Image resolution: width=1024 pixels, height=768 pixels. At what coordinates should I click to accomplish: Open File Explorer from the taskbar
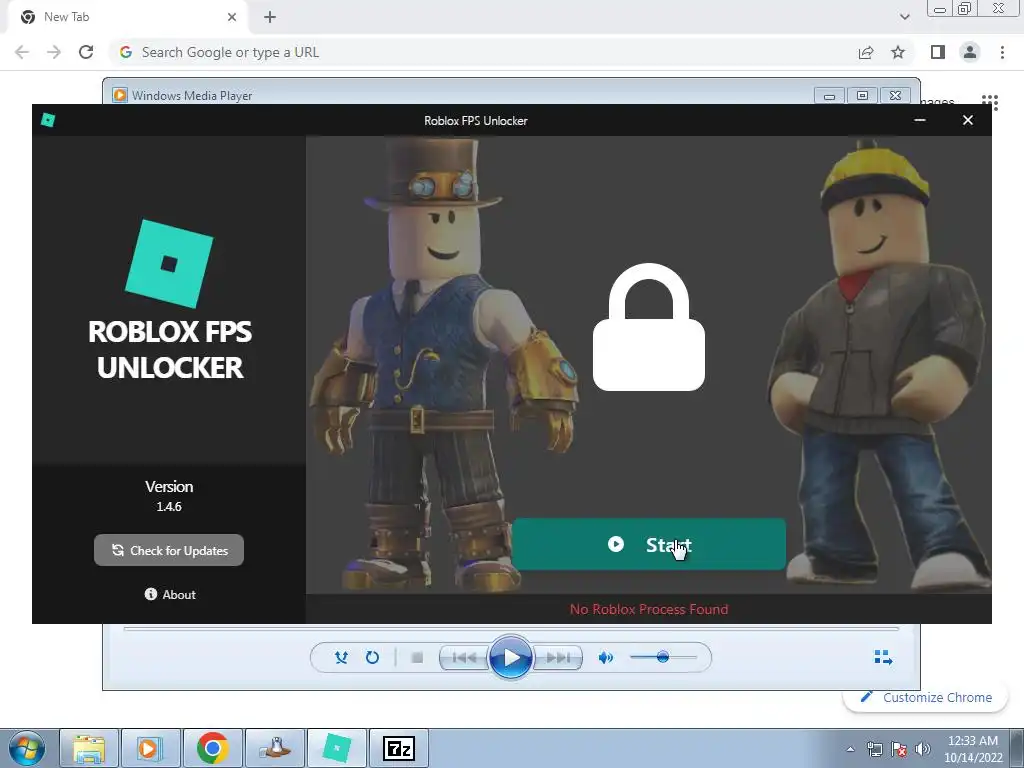(89, 748)
